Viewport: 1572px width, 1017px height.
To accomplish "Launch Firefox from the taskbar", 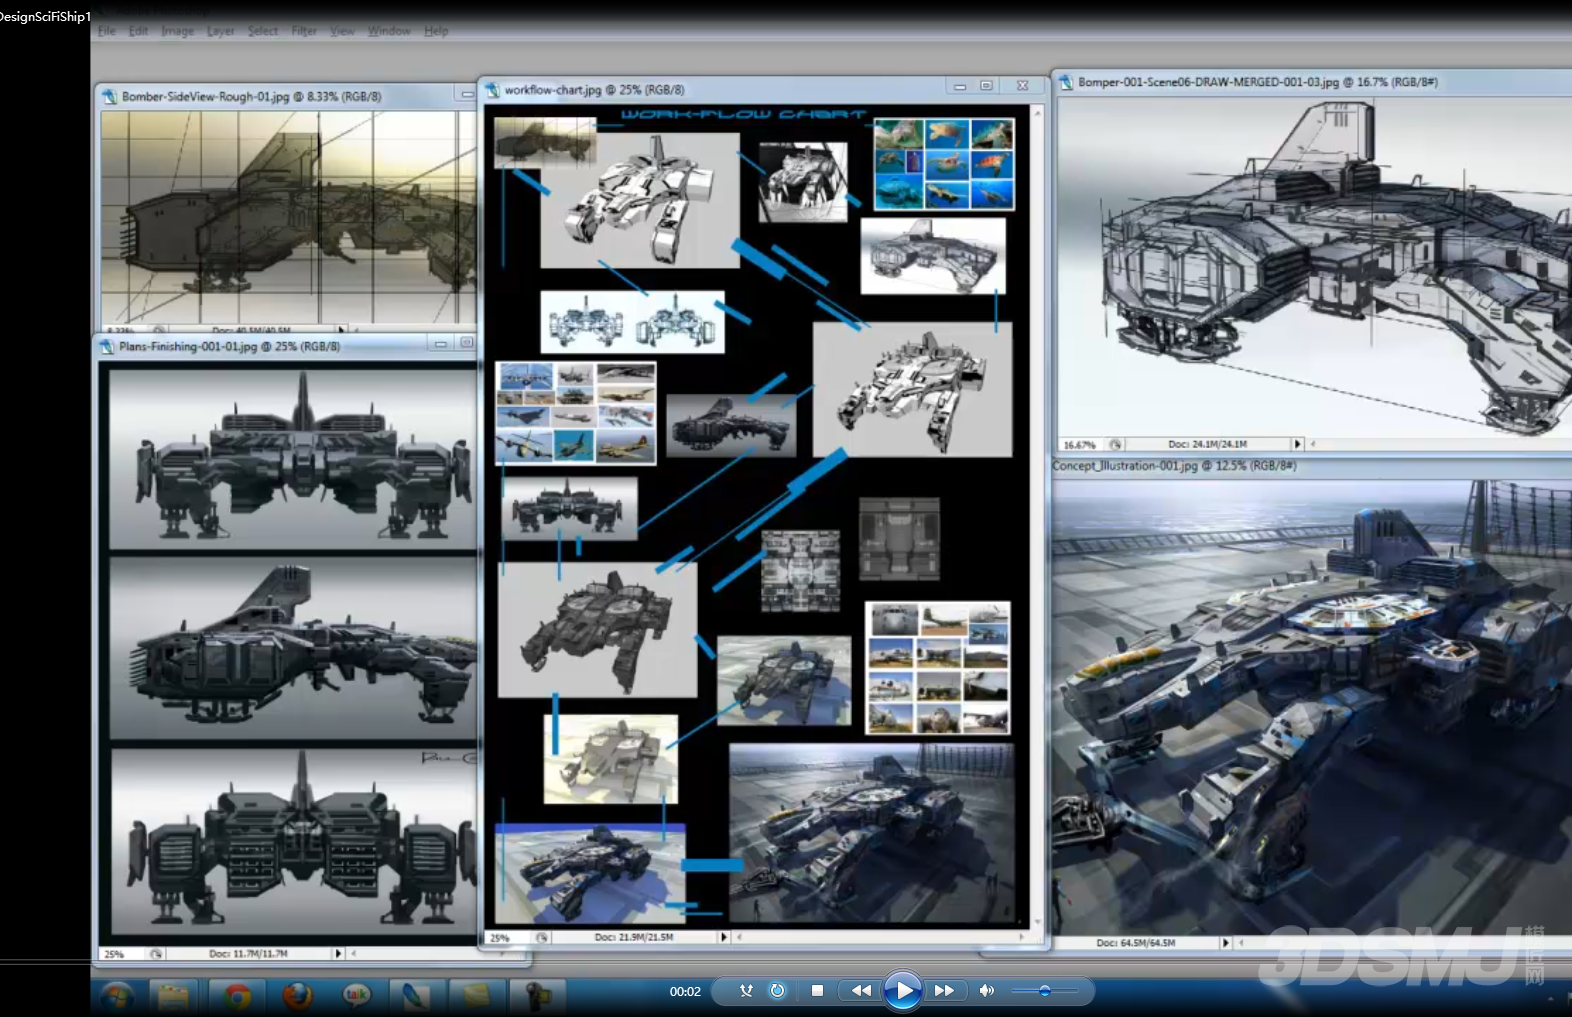I will [297, 996].
